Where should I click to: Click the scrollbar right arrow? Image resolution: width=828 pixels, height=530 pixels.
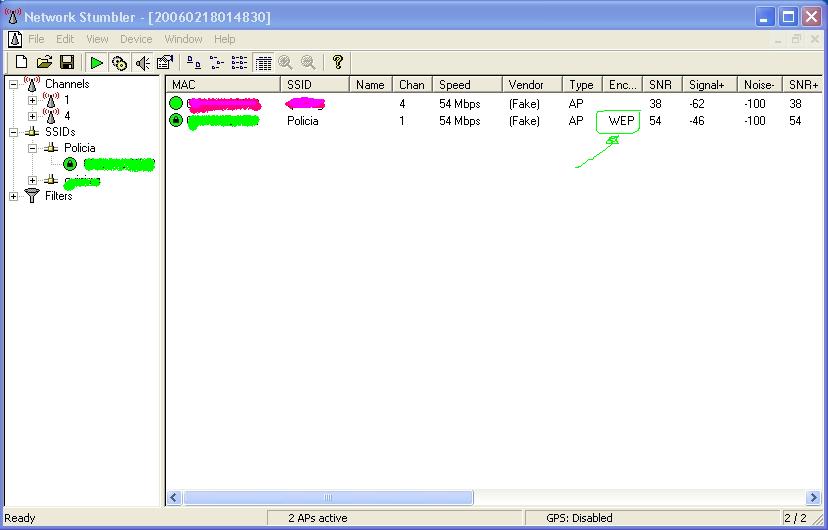pos(814,497)
